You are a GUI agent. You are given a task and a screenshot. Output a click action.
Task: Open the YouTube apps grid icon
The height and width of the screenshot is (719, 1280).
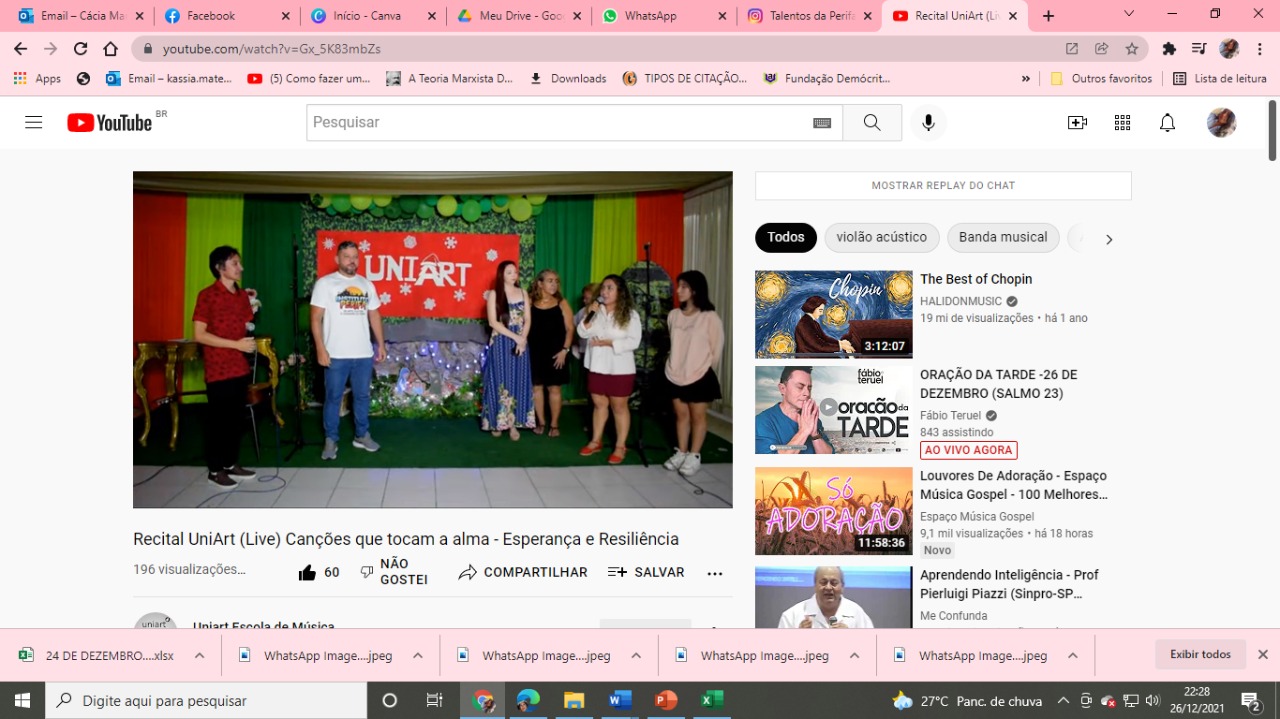(x=1122, y=122)
